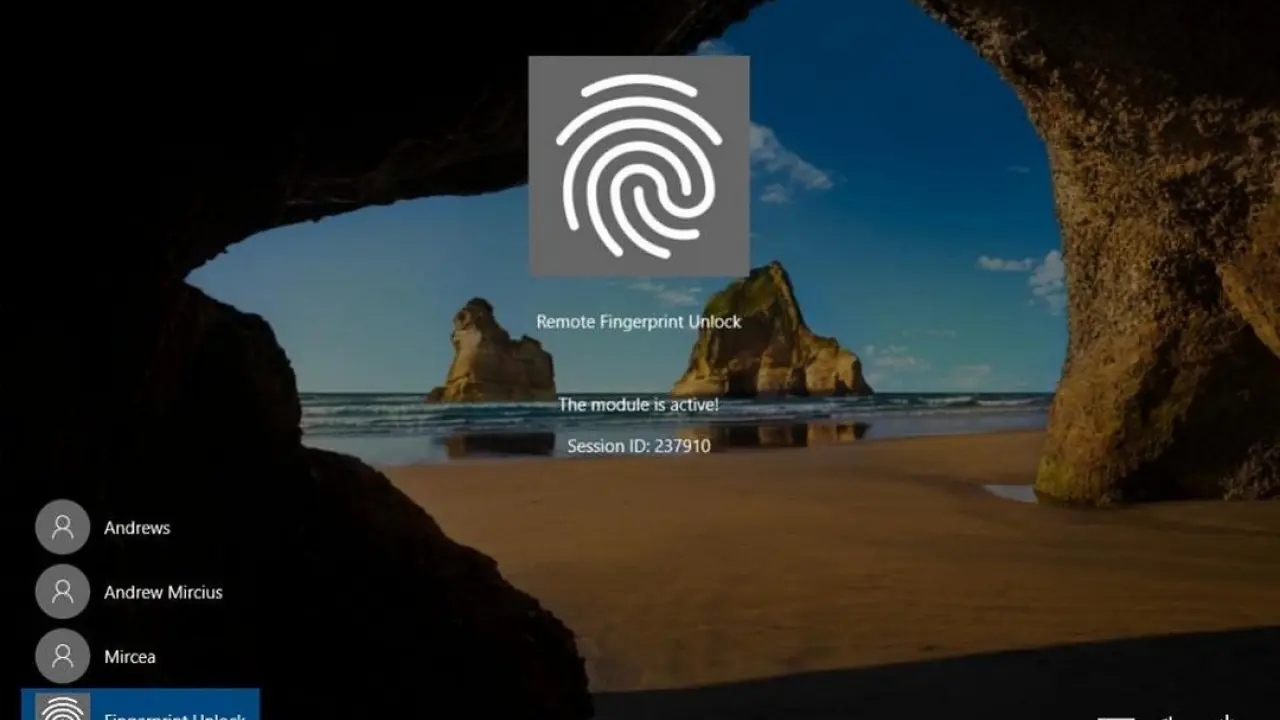Viewport: 1280px width, 720px height.
Task: Click the left sea stack rock in wallpaper
Action: 492,355
